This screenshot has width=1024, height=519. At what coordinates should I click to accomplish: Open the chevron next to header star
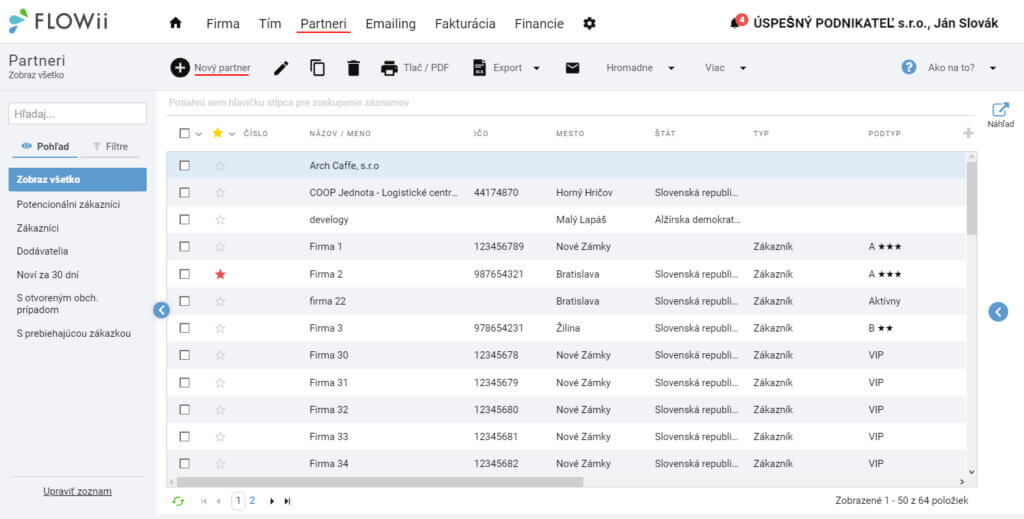pos(231,134)
